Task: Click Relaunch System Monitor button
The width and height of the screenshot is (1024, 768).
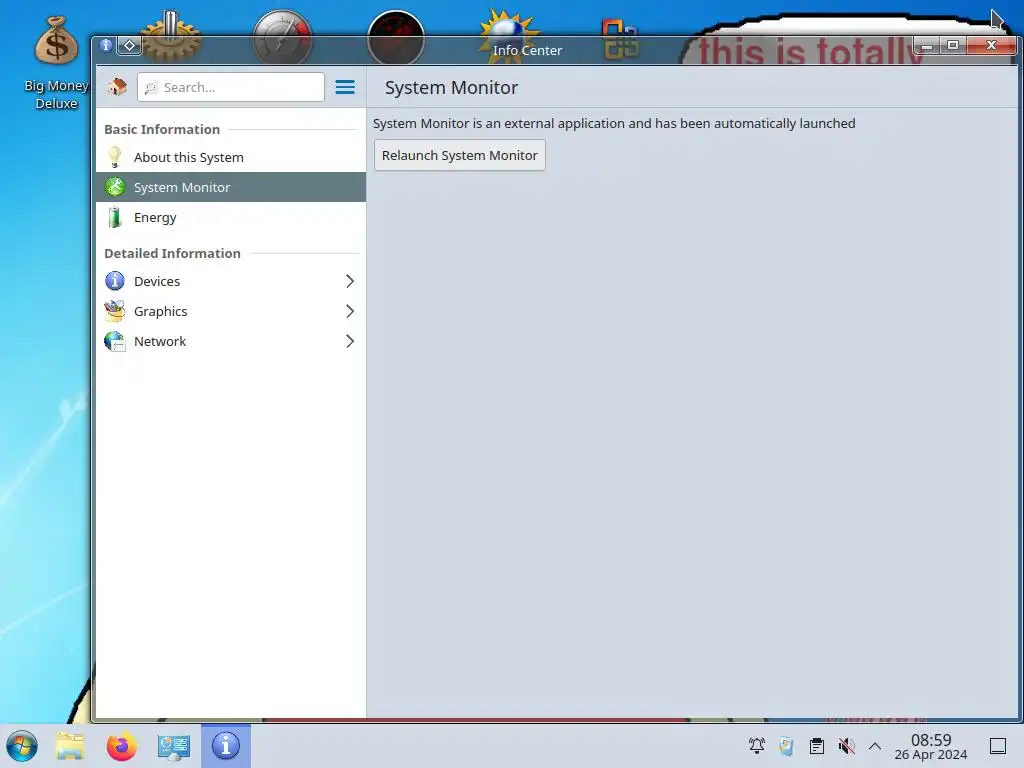Action: [x=460, y=155]
